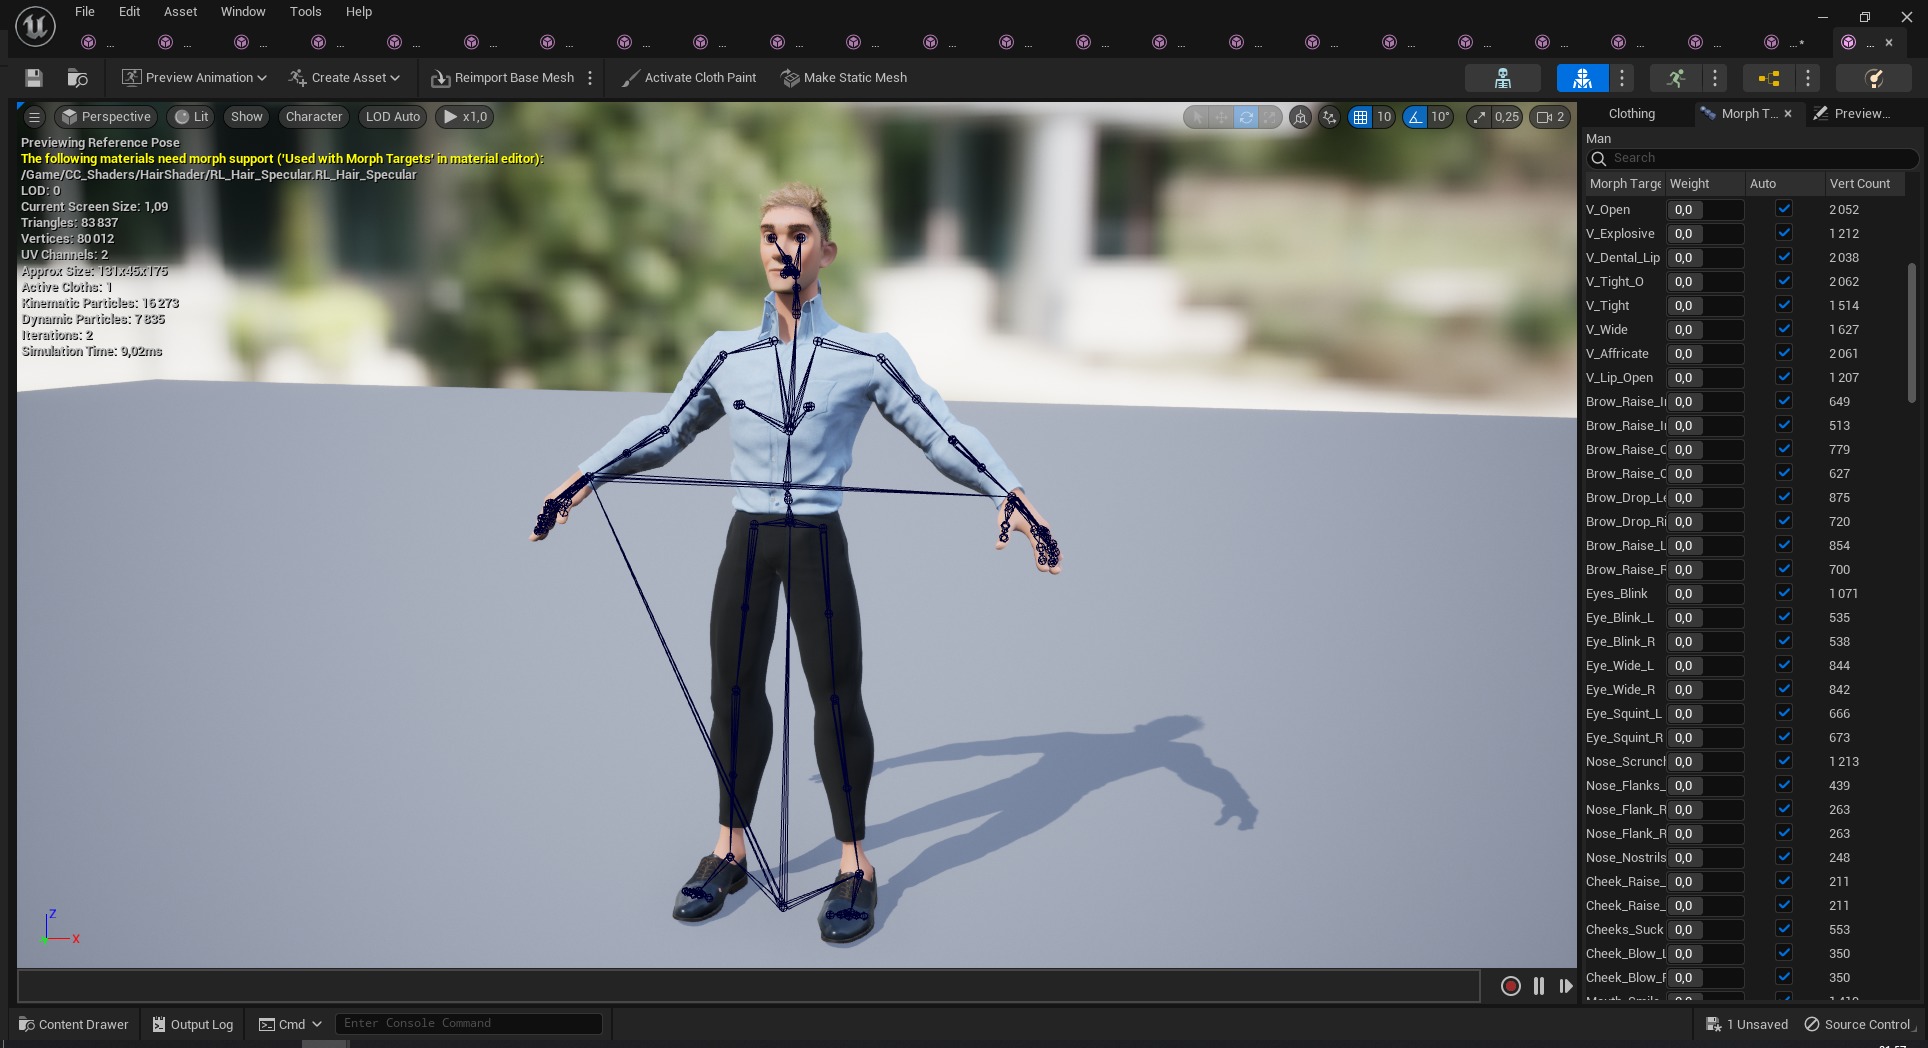Uncheck the Auto checkbox for V_Explosive

point(1784,233)
